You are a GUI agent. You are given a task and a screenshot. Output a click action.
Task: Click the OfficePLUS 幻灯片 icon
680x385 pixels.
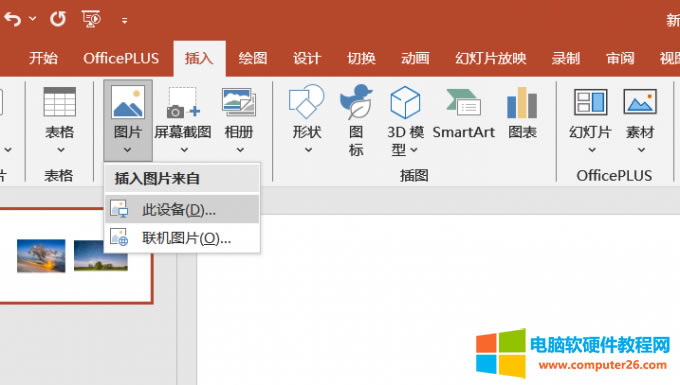click(590, 102)
